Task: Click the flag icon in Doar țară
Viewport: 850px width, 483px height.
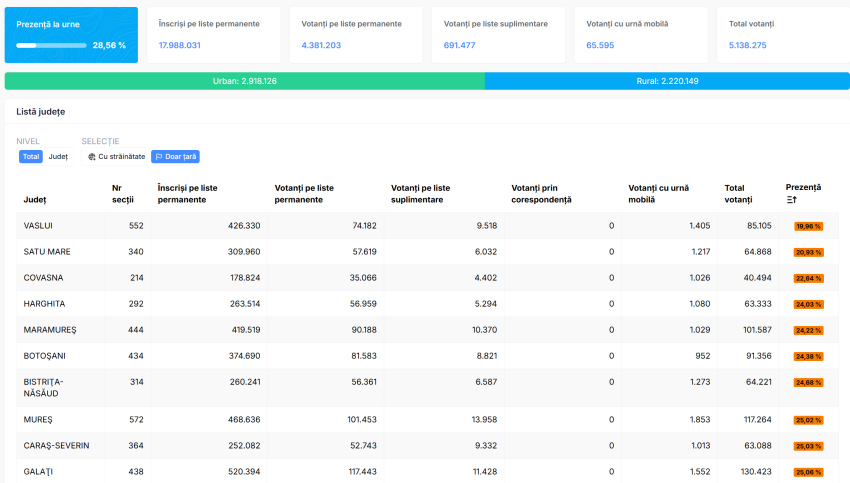Action: 159,157
